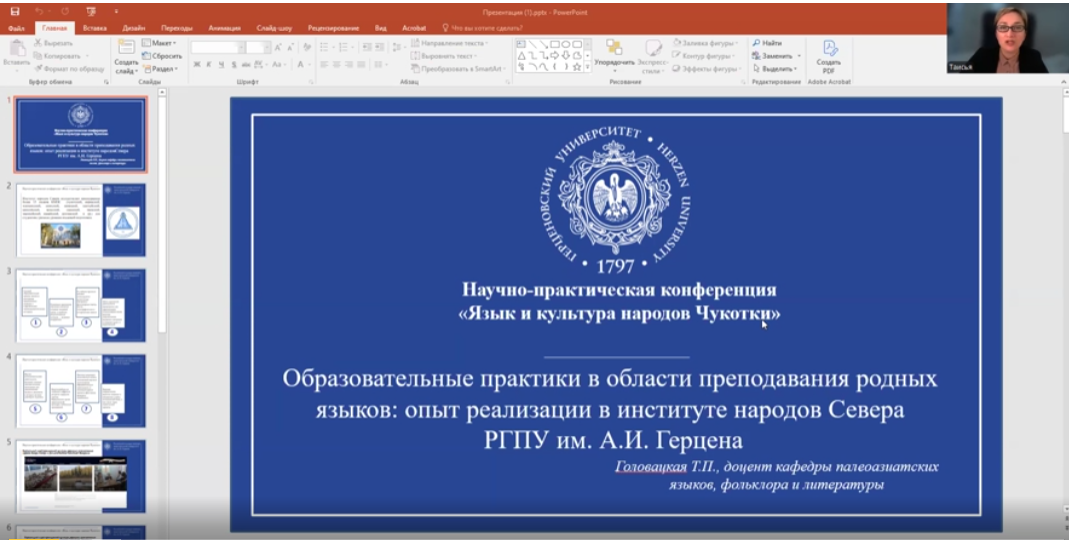Open the Файл menu
1069x540 pixels.
coord(16,28)
